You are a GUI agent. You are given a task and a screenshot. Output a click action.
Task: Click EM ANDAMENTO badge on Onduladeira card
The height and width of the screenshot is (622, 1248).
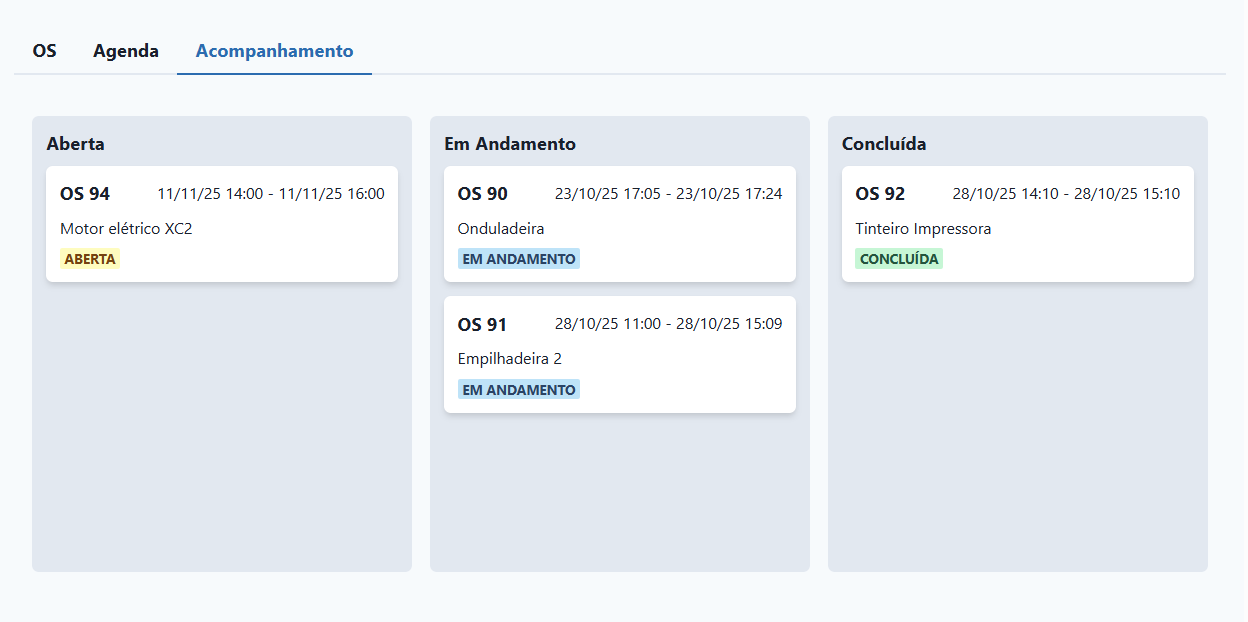519,259
